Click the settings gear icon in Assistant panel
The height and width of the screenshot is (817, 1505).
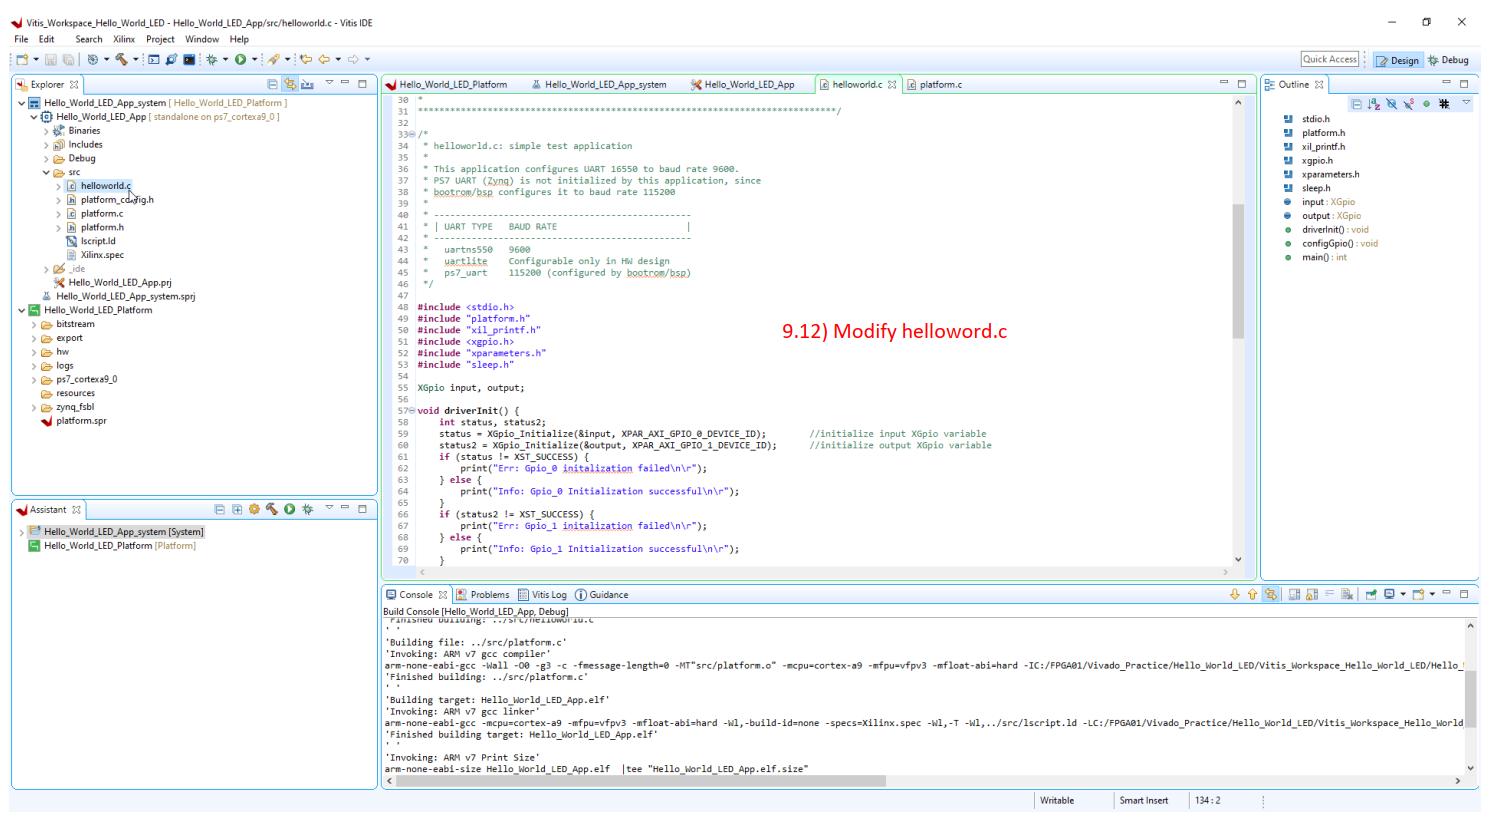pyautogui.click(x=254, y=509)
